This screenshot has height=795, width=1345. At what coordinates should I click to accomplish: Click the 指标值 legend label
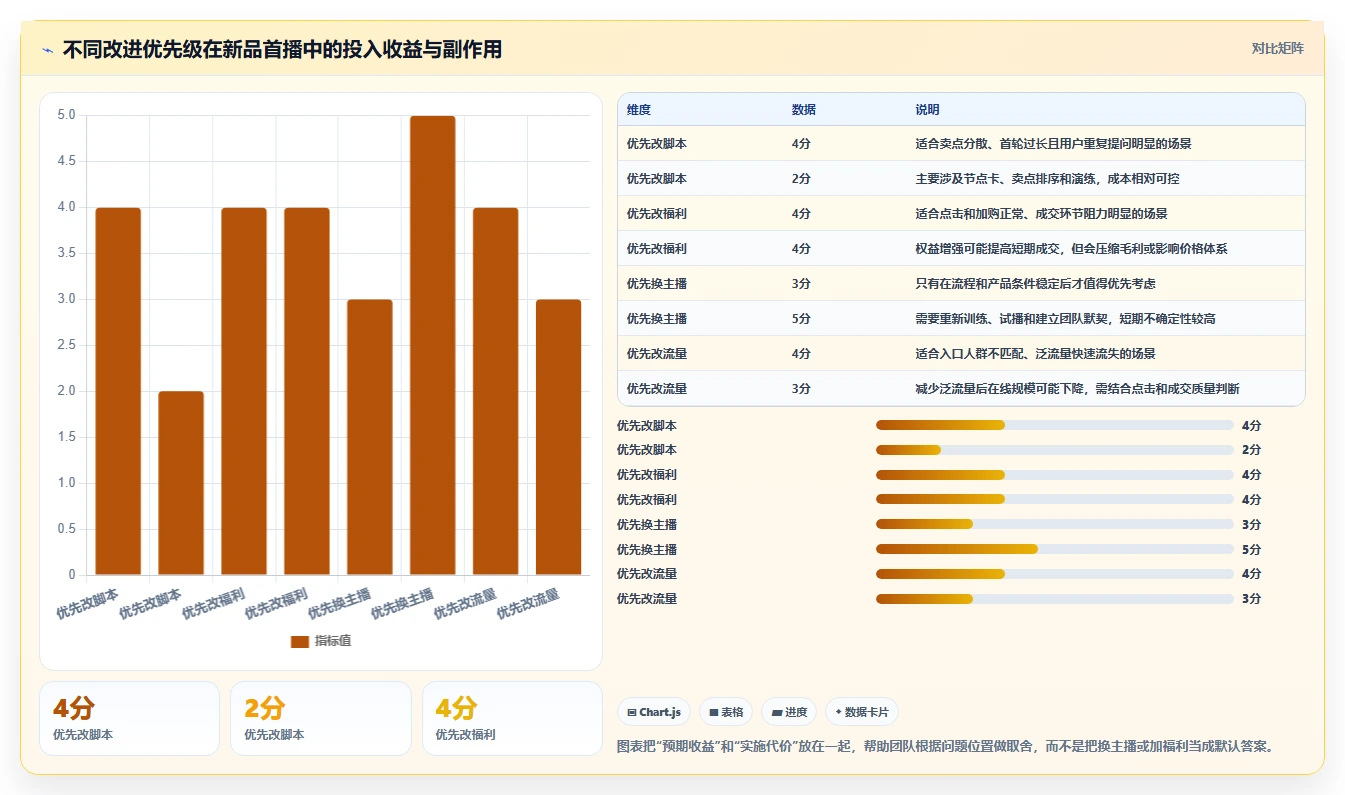[333, 641]
